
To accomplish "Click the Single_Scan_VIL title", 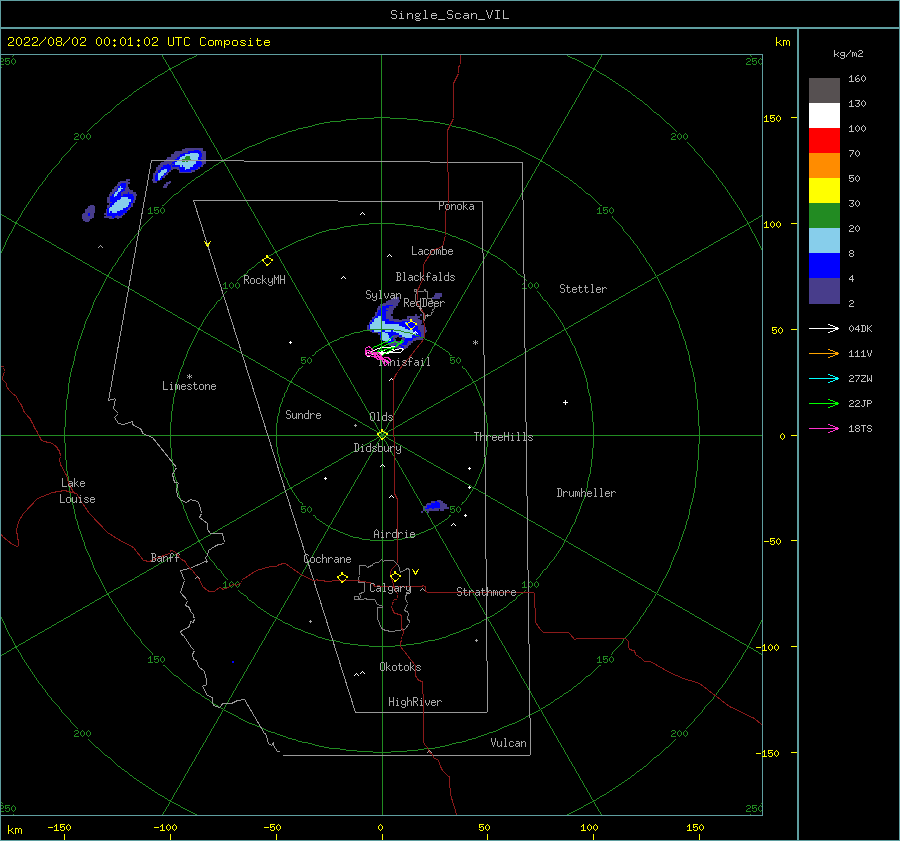I will pyautogui.click(x=449, y=15).
